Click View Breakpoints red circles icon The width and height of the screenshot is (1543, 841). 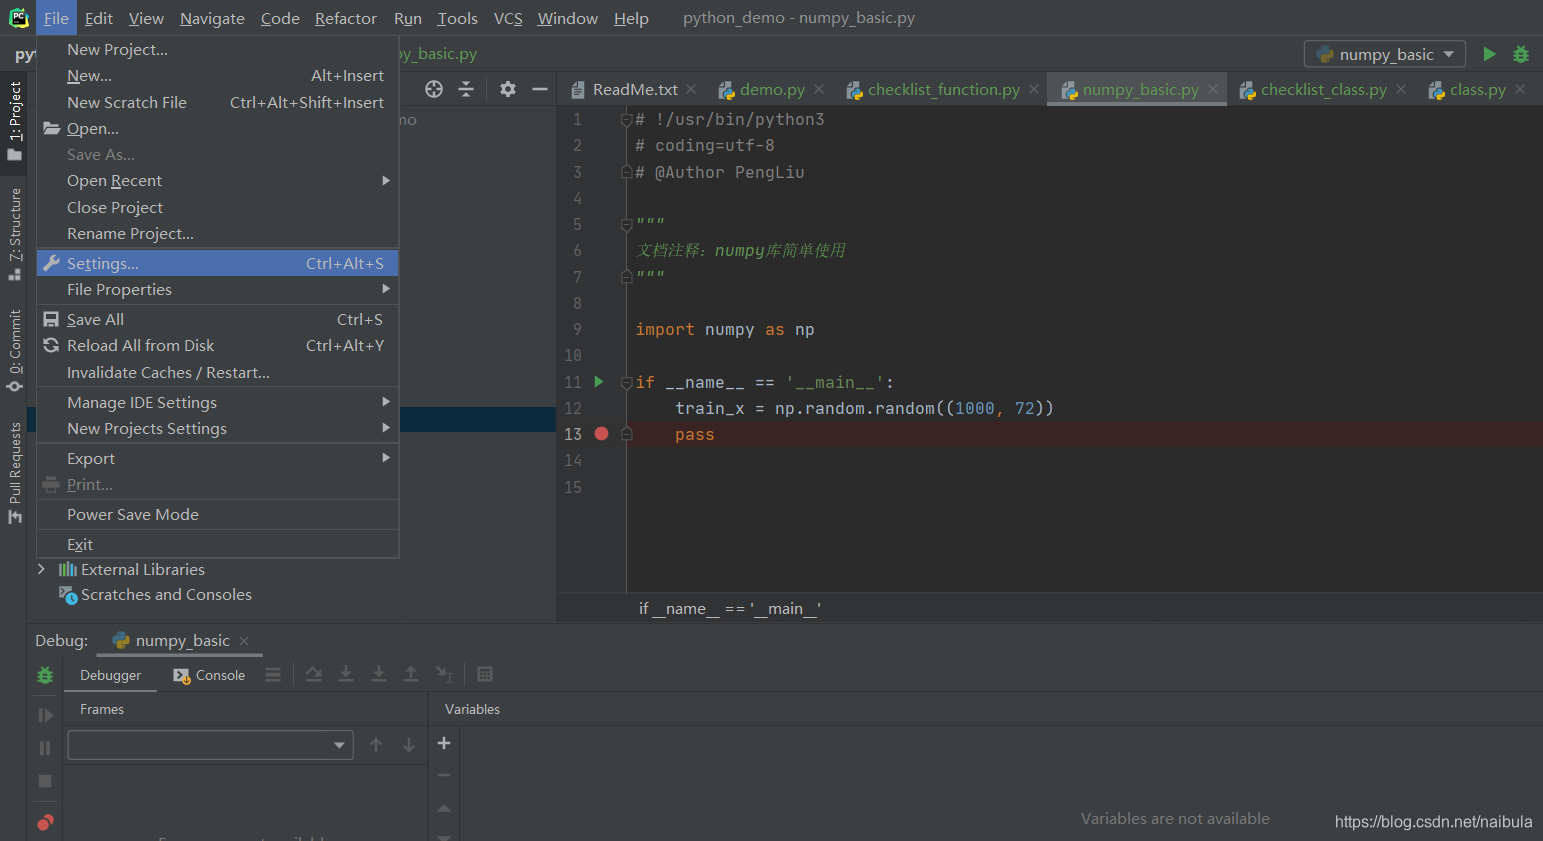coord(45,823)
